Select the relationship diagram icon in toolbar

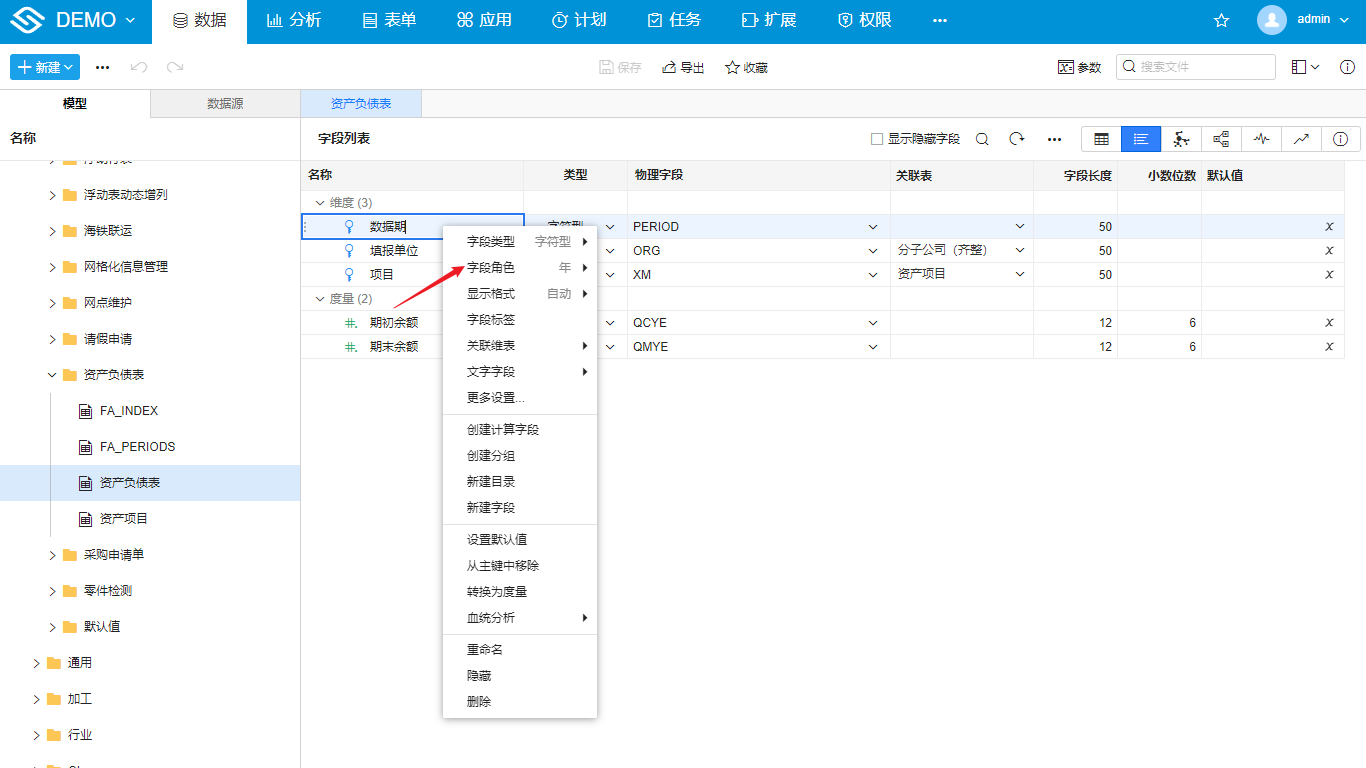point(1221,138)
